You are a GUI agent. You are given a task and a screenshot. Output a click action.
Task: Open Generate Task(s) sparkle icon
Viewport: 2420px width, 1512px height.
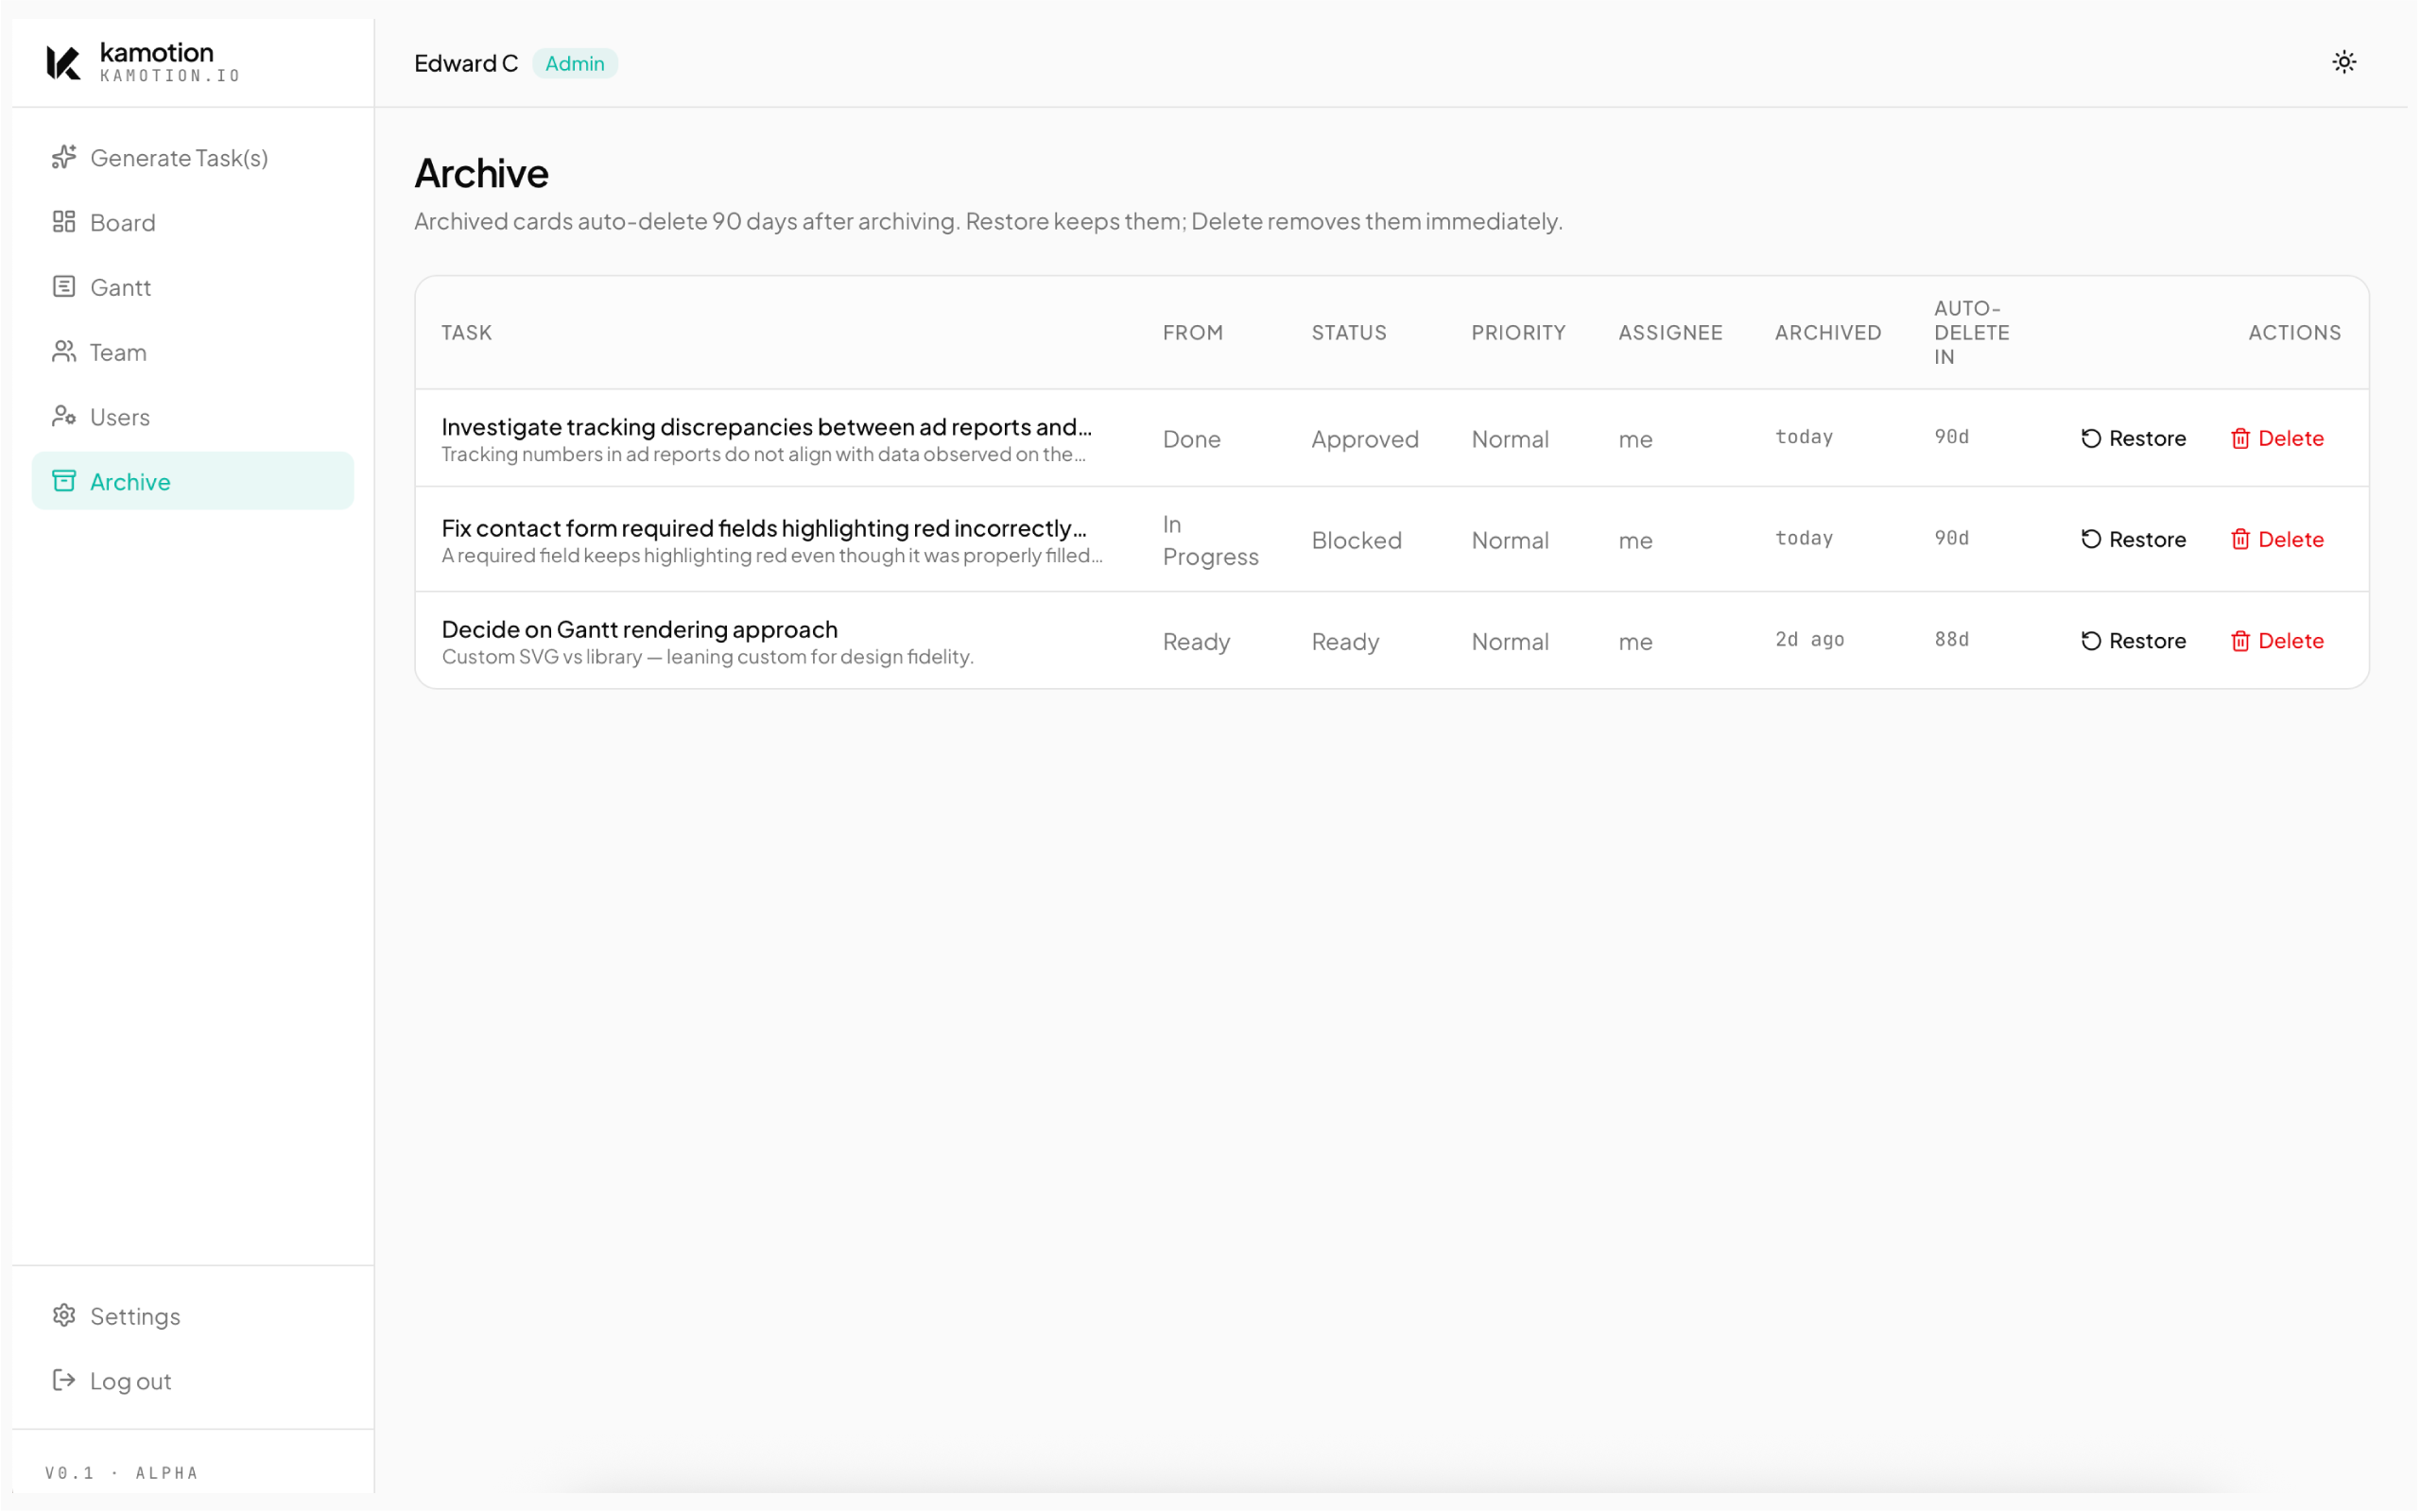[64, 157]
